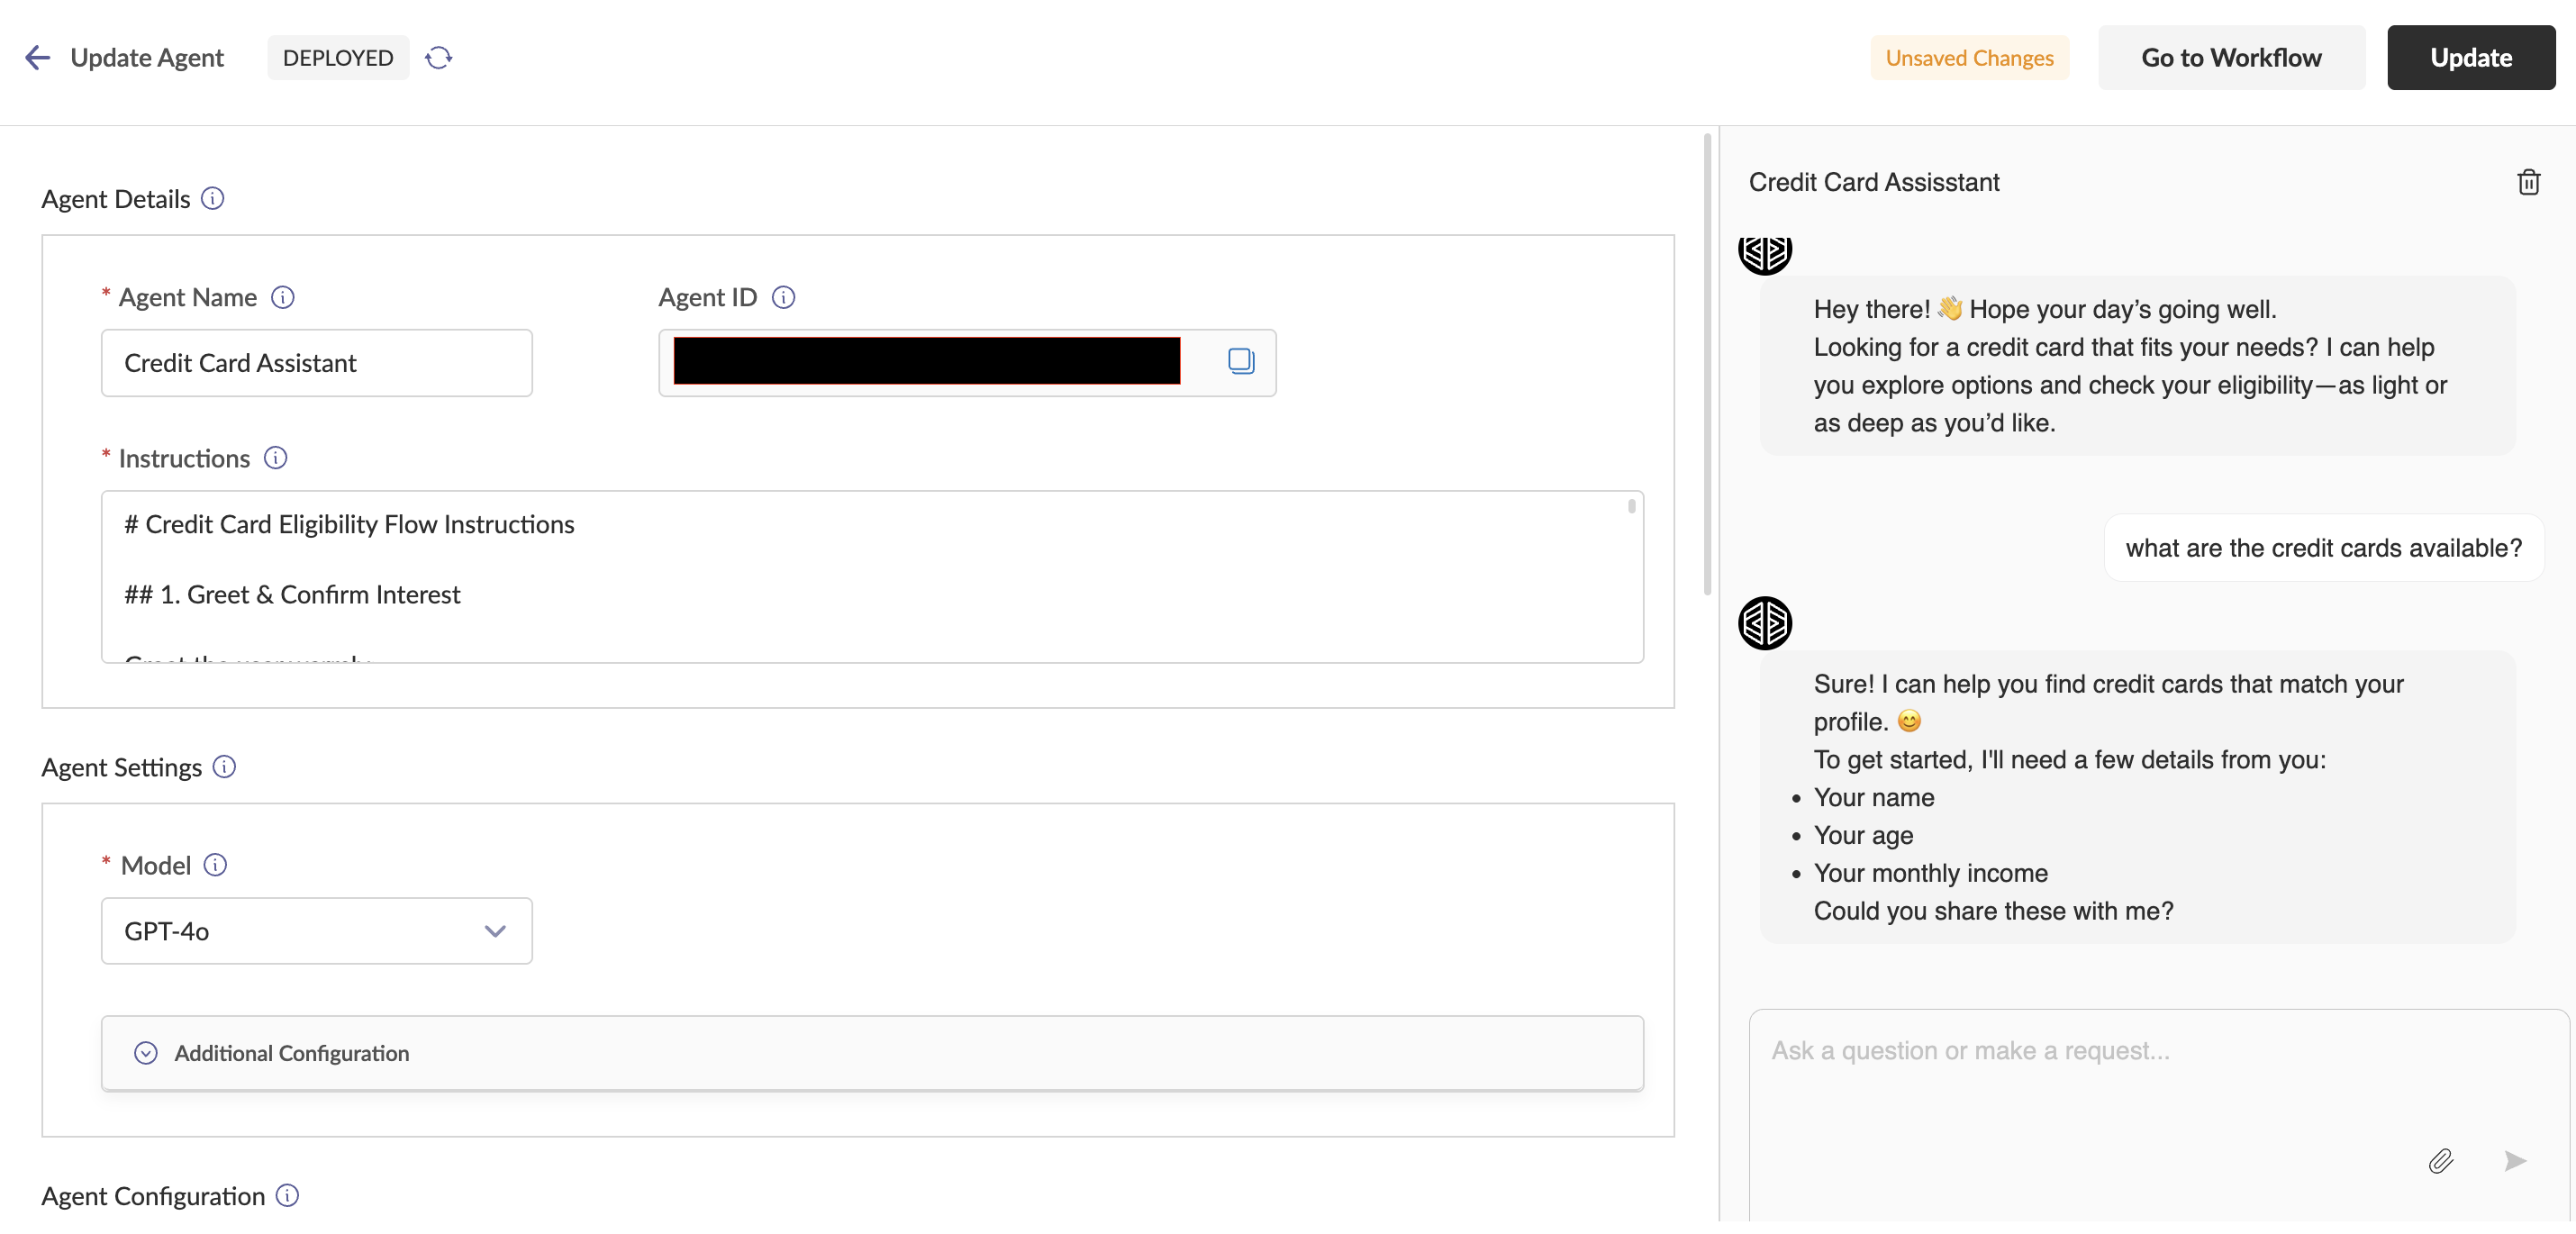
Task: Click the info icon beside Agent Configuration
Action: click(288, 1195)
